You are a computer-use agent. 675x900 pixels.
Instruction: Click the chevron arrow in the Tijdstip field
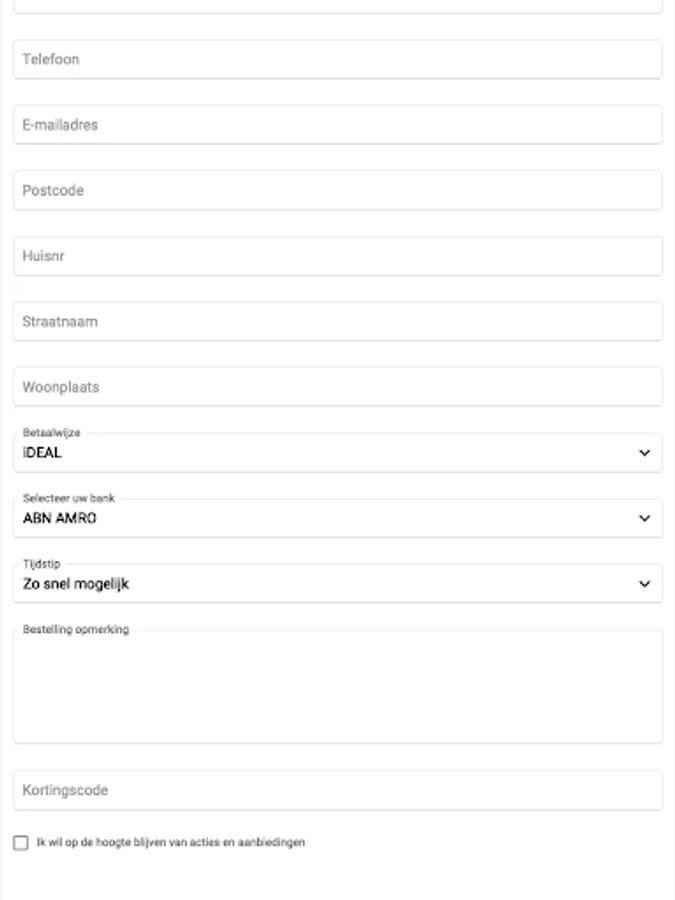coord(644,584)
